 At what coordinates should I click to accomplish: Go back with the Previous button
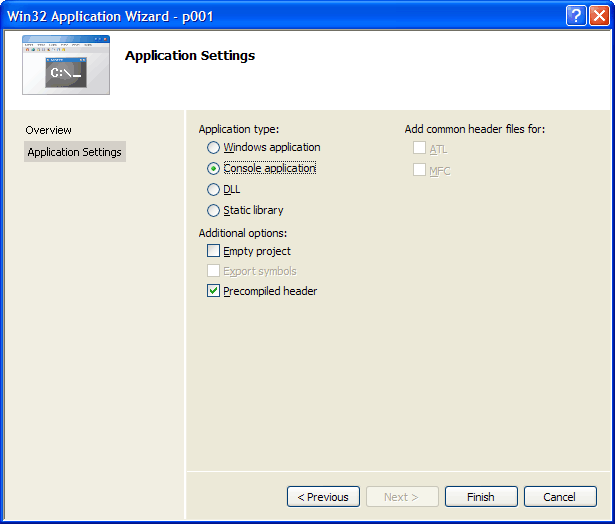[323, 497]
